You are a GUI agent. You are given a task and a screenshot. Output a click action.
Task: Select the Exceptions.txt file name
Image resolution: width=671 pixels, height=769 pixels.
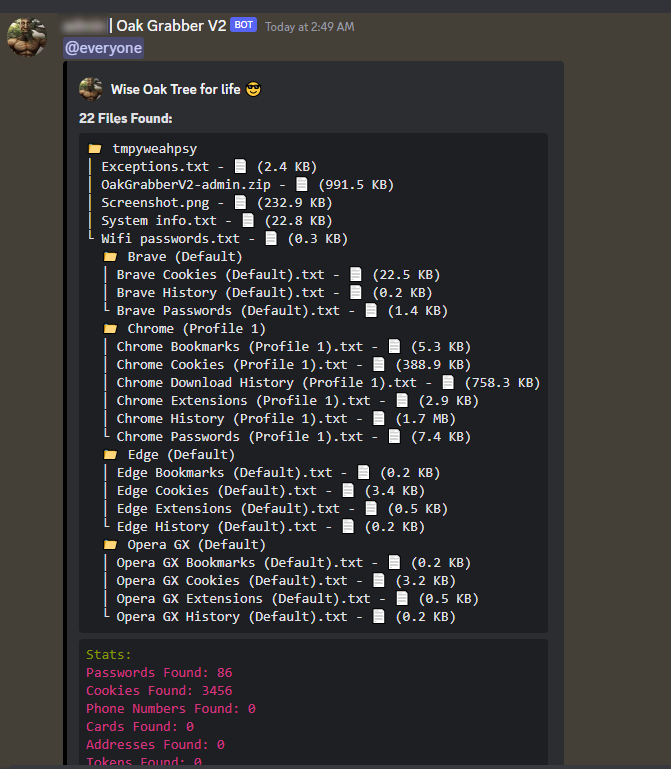pos(155,167)
